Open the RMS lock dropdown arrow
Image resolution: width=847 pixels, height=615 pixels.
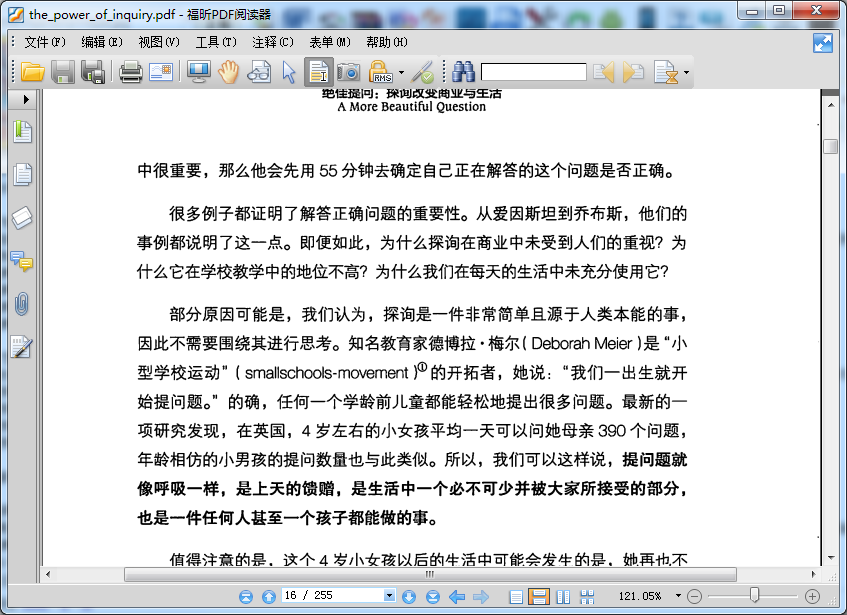[x=401, y=72]
